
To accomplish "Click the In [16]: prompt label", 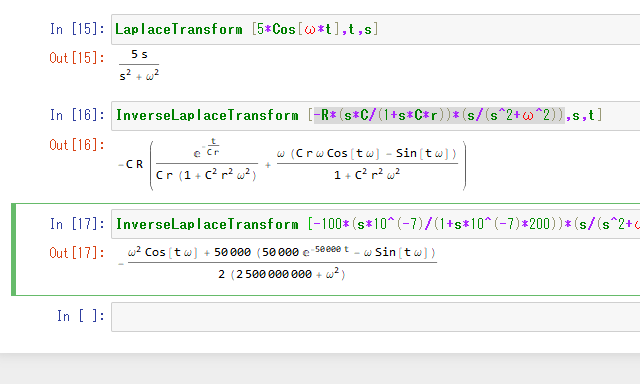I will click(x=77, y=115).
